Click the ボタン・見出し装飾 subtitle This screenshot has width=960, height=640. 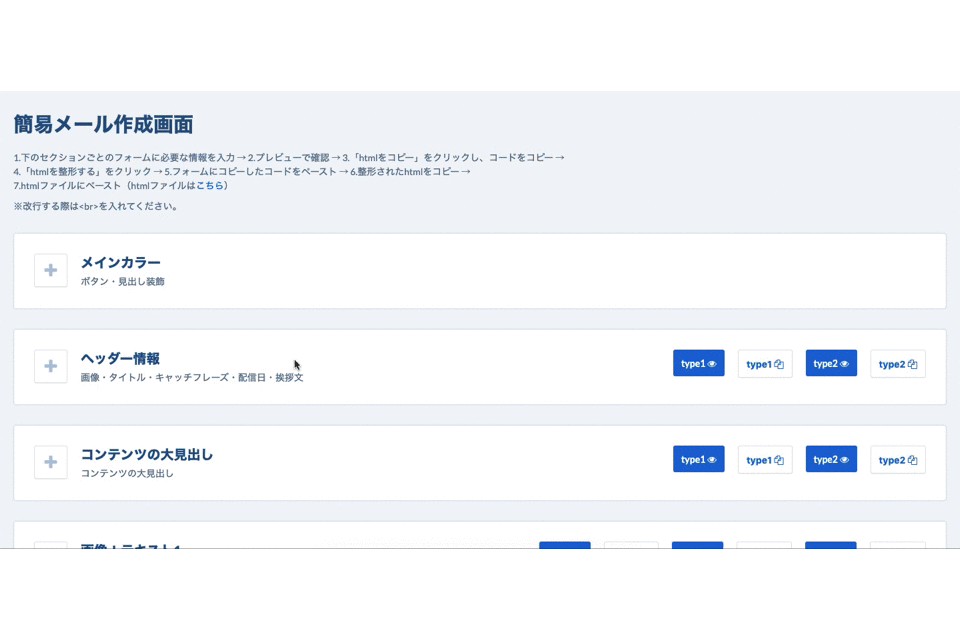coord(122,282)
